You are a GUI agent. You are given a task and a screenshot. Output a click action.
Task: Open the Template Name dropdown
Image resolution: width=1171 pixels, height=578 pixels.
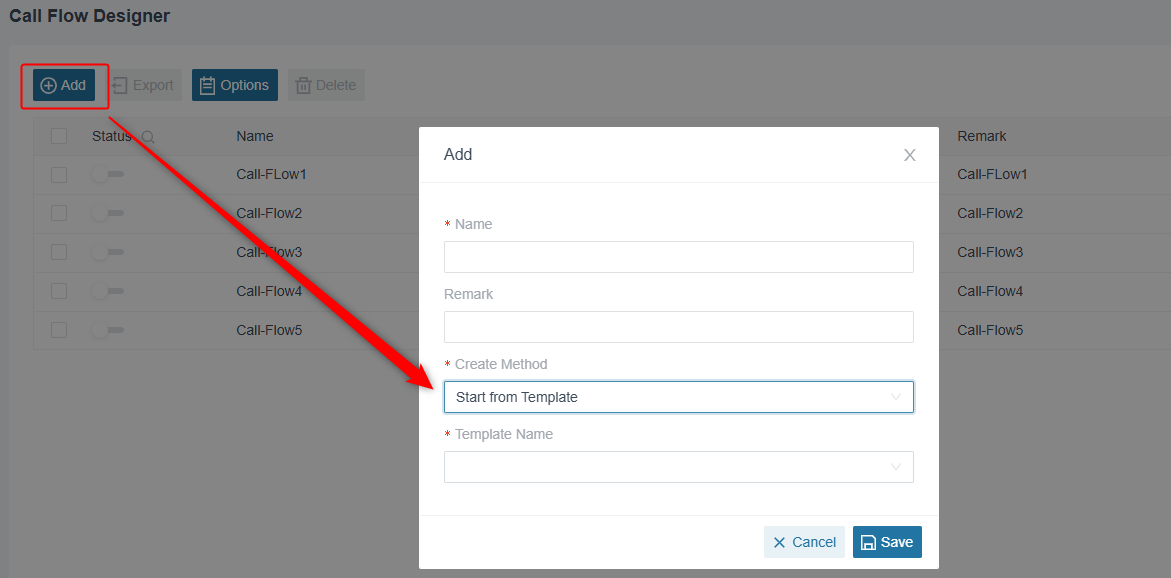[x=679, y=467]
